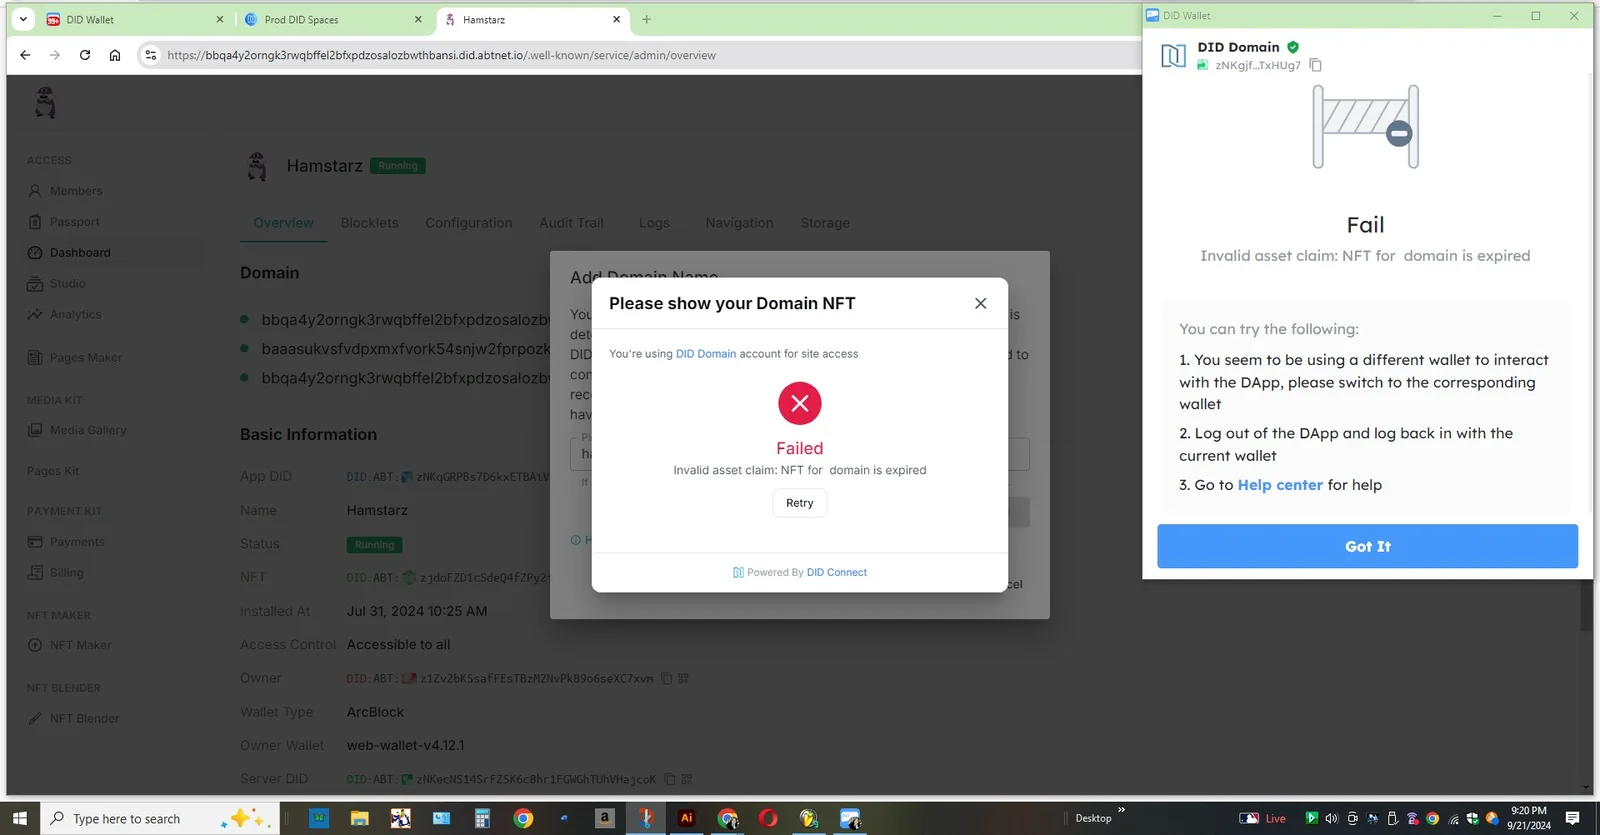Close the Hamstarz browser tab

617,19
